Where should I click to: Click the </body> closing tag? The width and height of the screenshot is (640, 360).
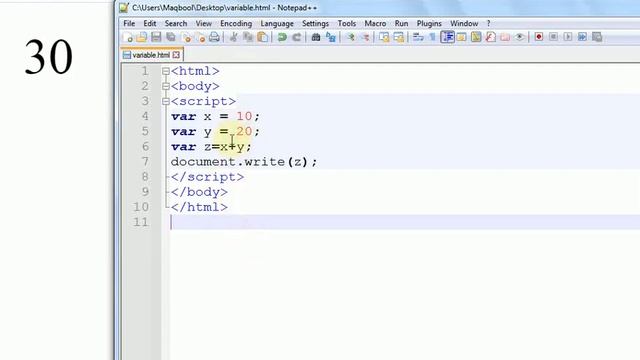pyautogui.click(x=199, y=192)
